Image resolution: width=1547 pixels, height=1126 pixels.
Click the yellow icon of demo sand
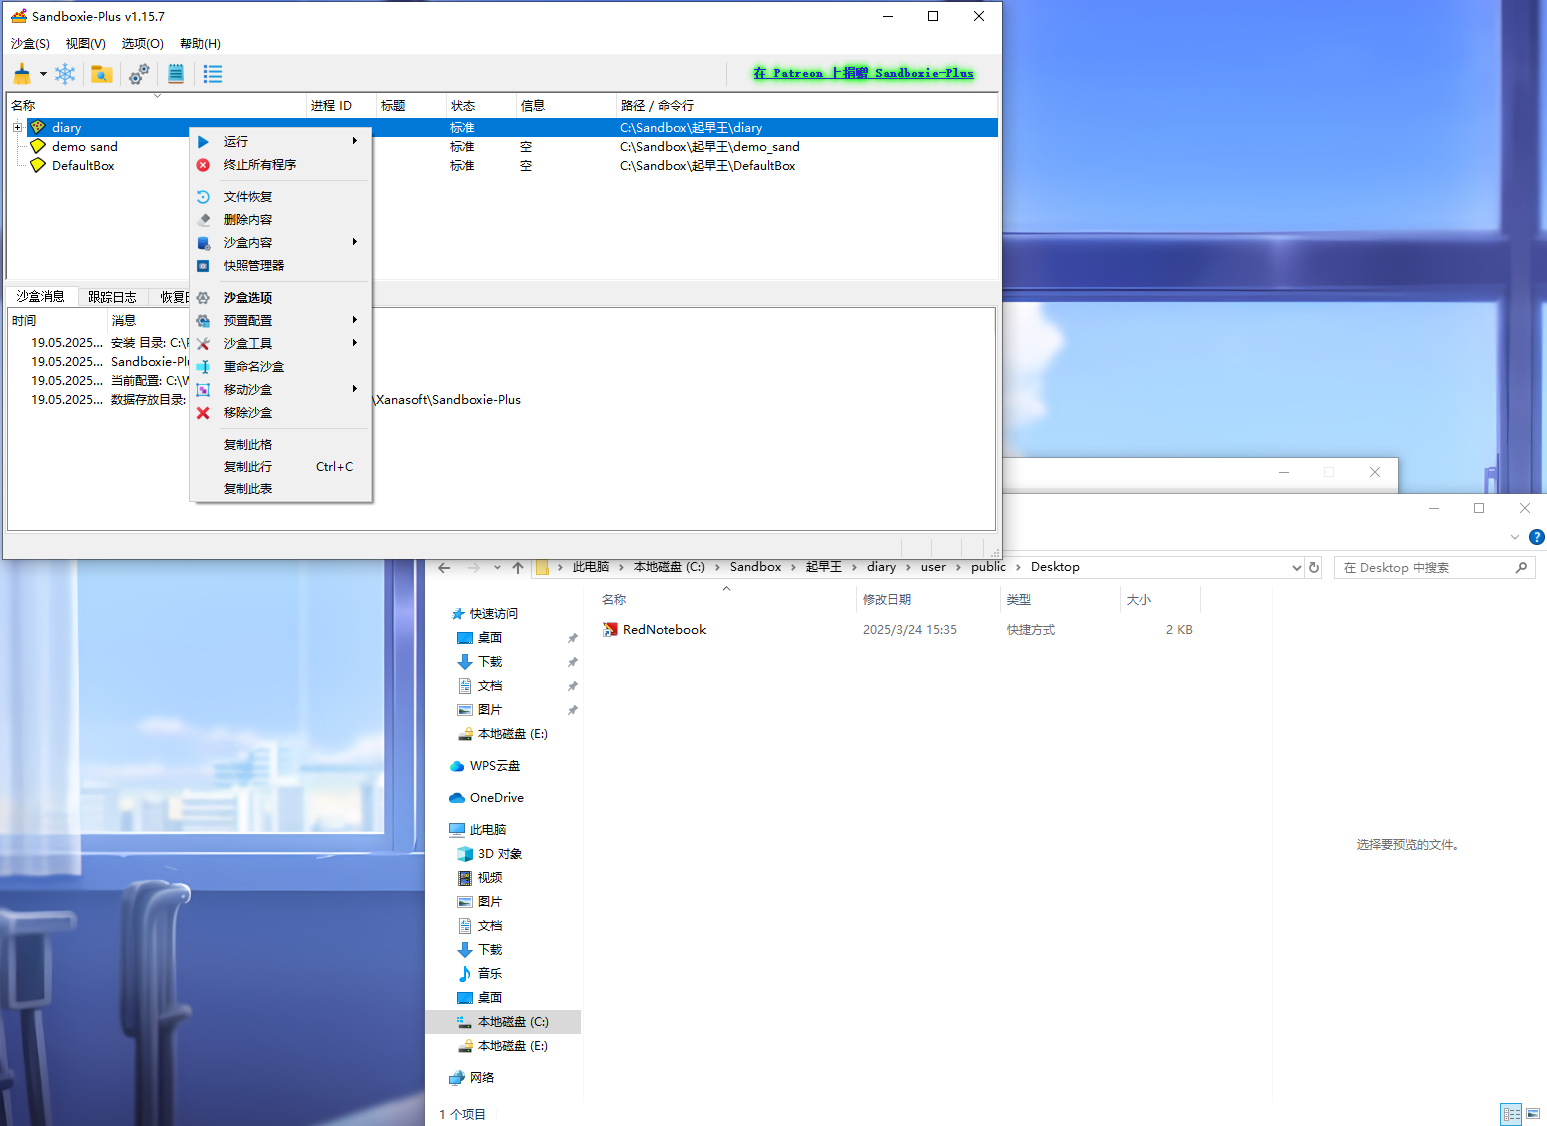click(38, 147)
